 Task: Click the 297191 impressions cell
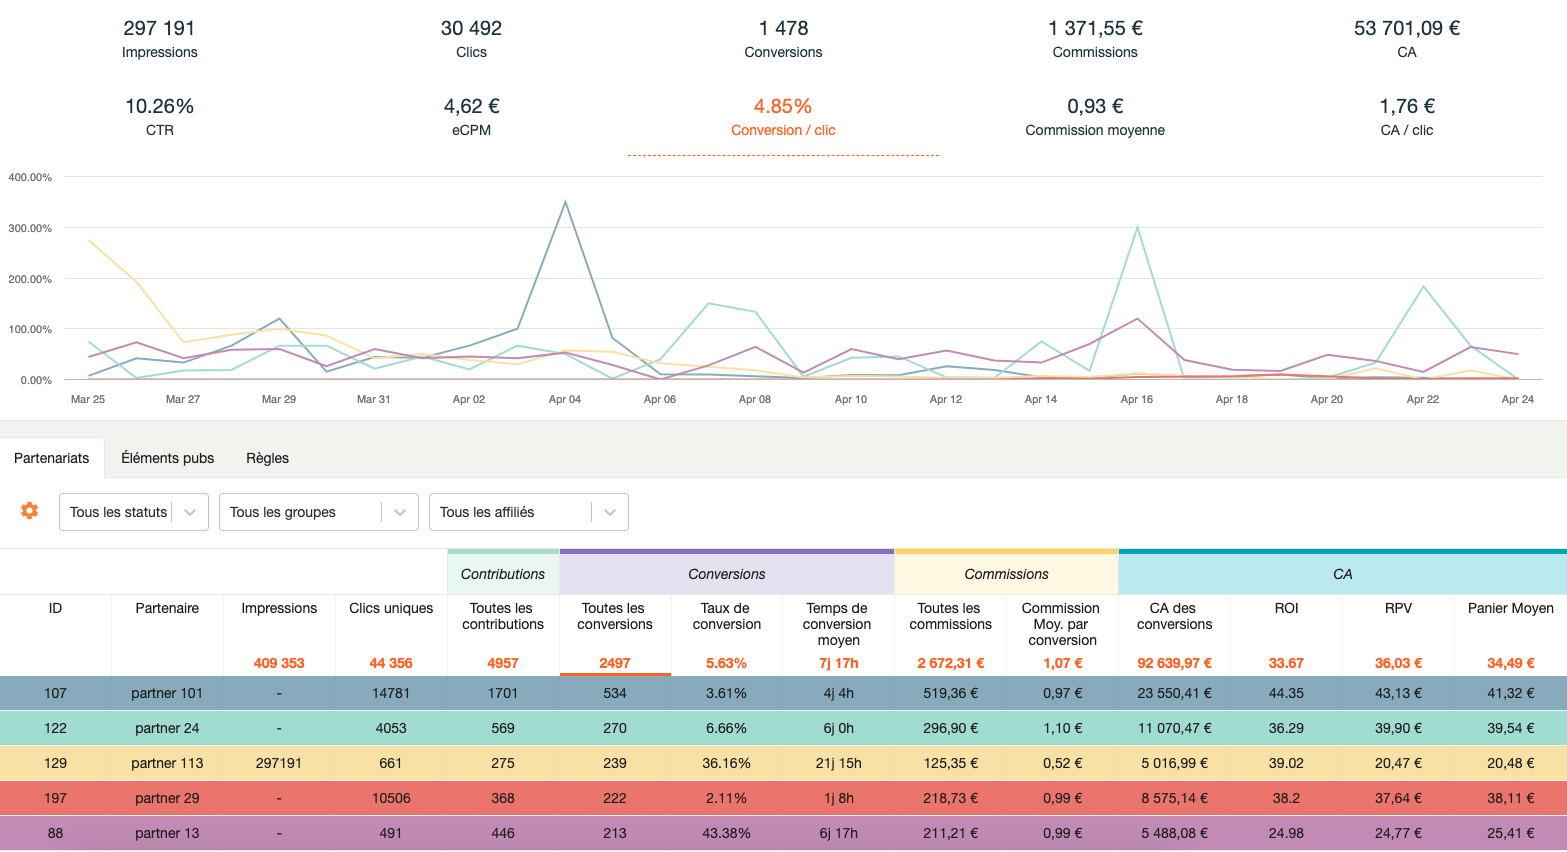(279, 763)
